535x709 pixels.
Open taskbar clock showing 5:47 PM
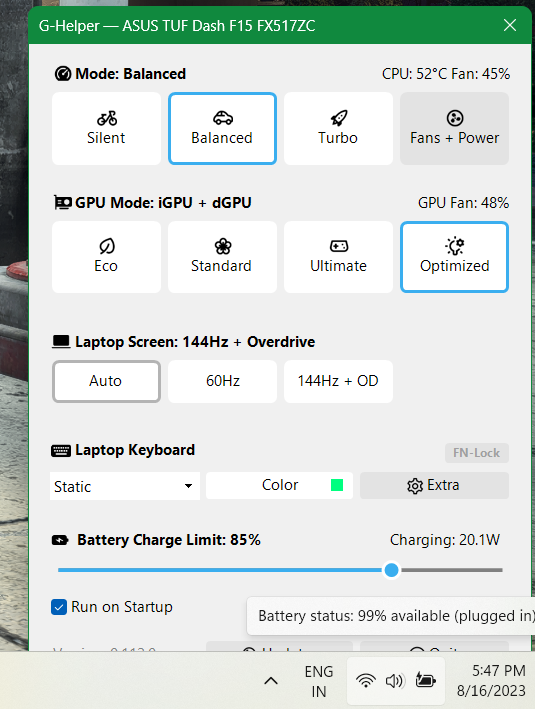coord(491,681)
